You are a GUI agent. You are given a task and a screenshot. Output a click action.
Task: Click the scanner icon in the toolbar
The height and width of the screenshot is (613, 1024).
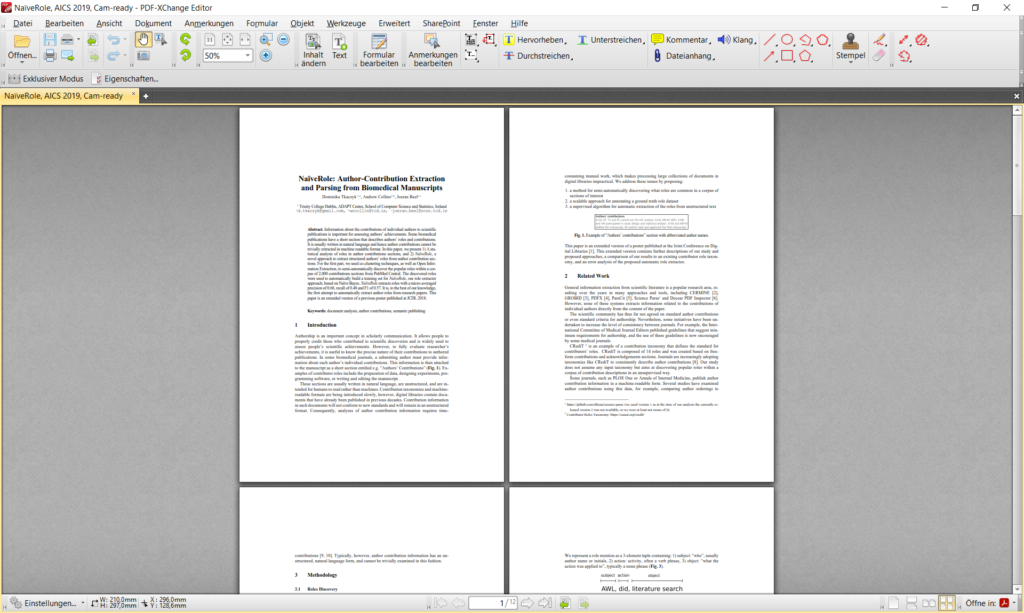coord(67,40)
